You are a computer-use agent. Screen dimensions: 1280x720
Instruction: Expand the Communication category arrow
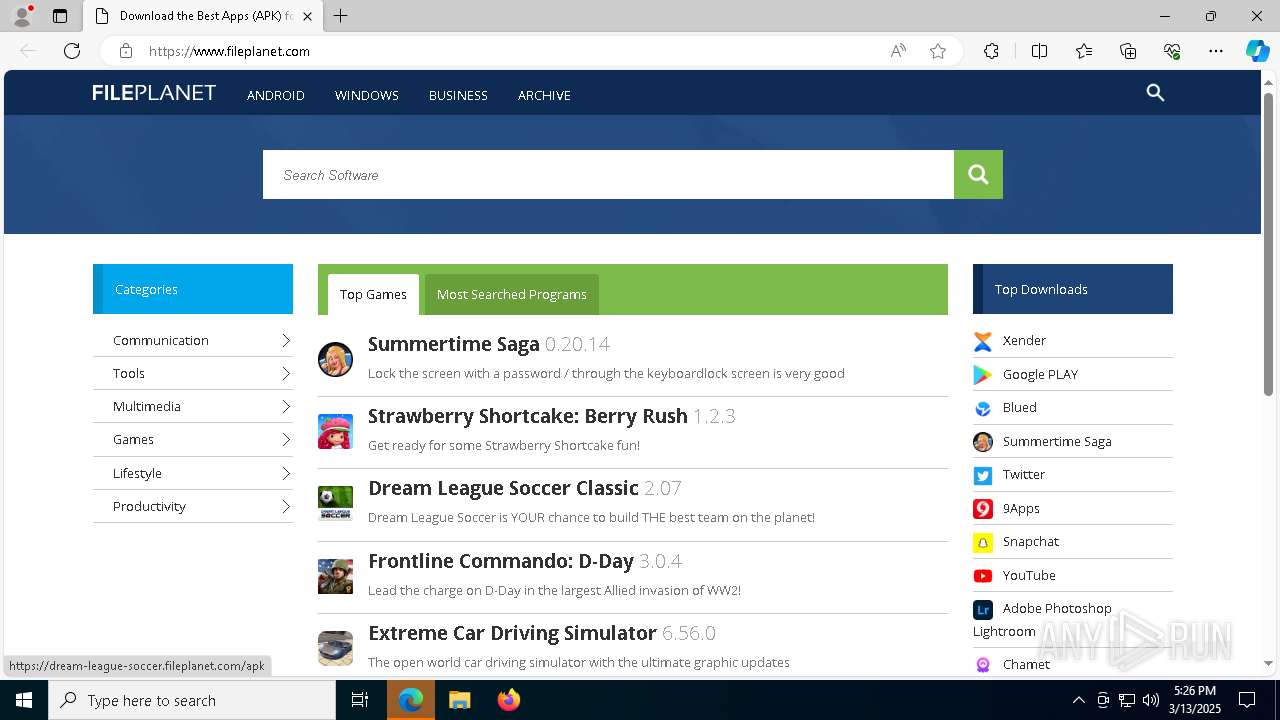(x=285, y=341)
